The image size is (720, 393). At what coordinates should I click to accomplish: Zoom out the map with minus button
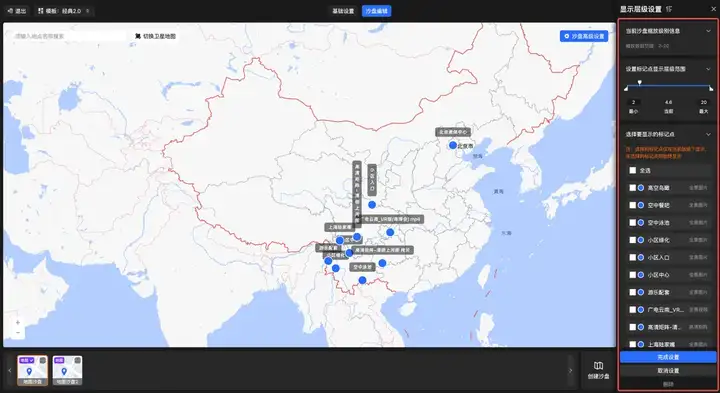18,333
